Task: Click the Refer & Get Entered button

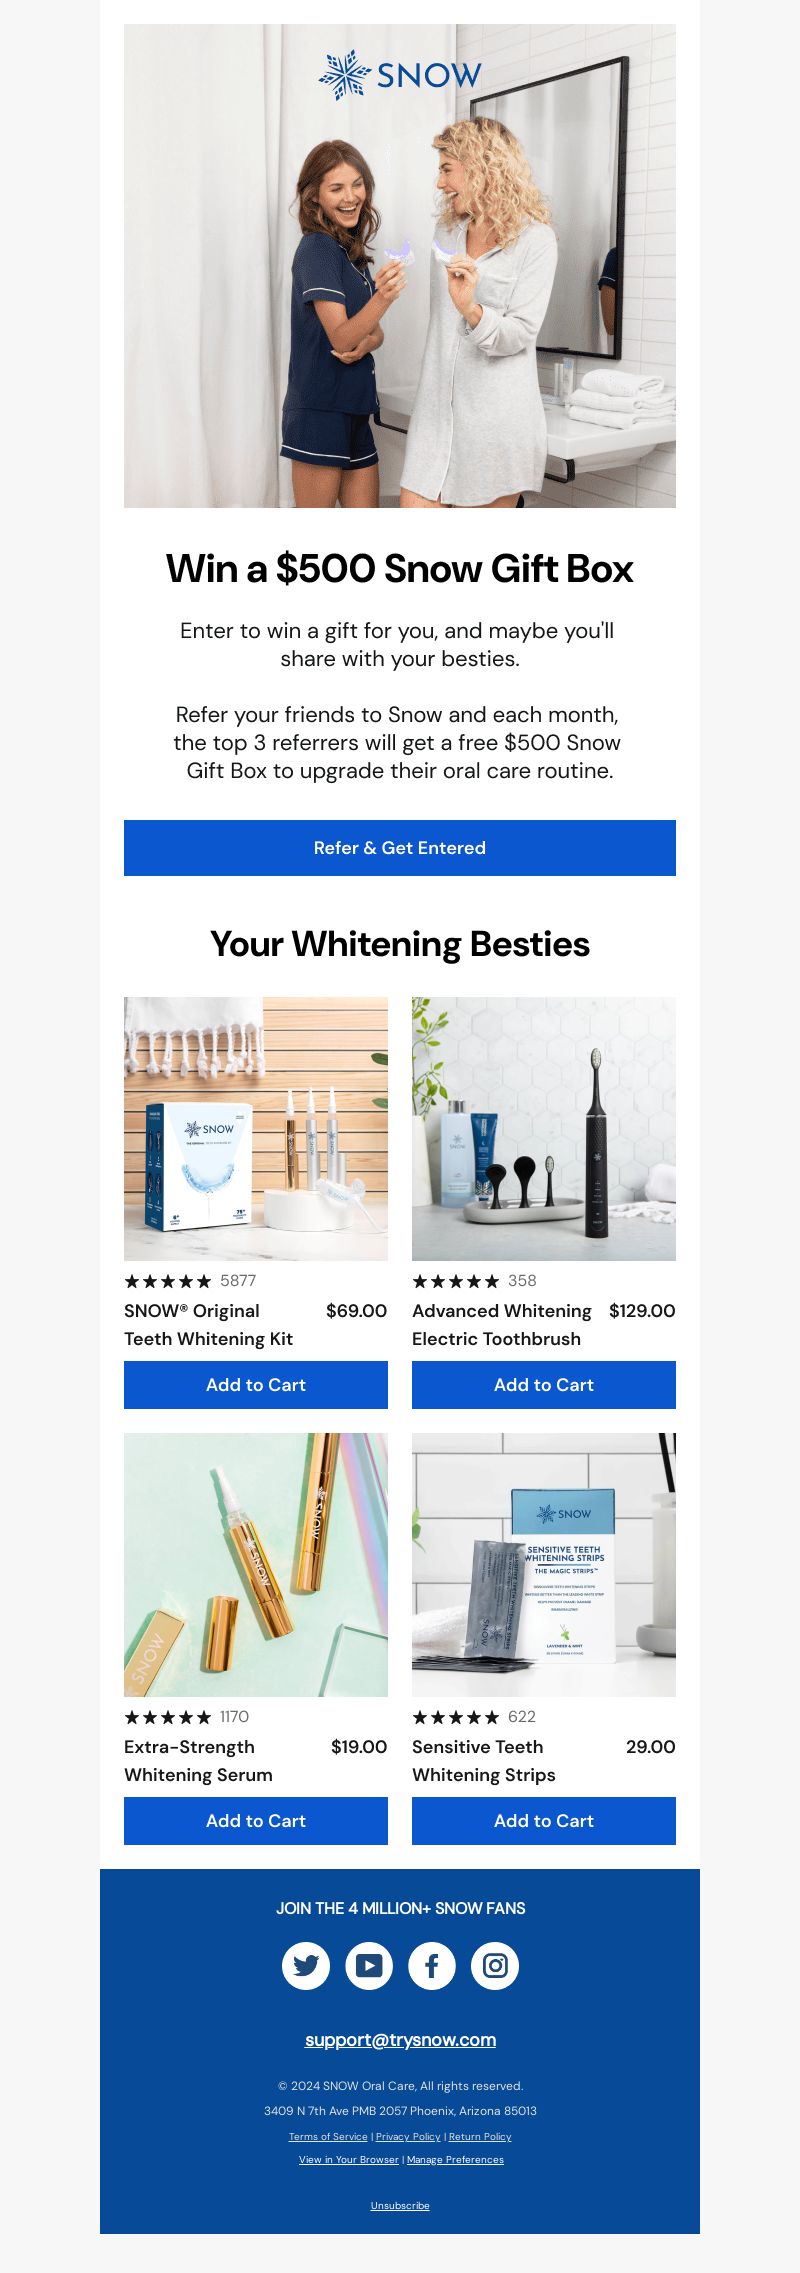Action: [x=400, y=848]
